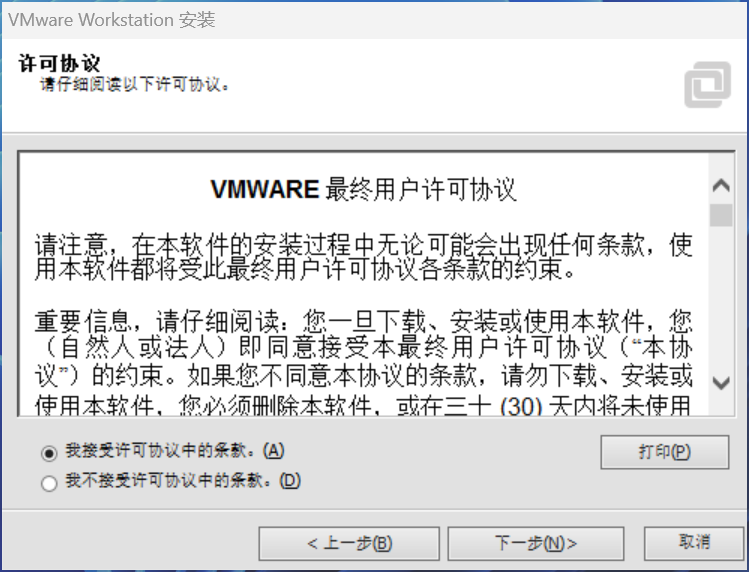The image size is (749, 572).
Task: Click the paragraph starting with 请注意
Action: pyautogui.click(x=363, y=258)
